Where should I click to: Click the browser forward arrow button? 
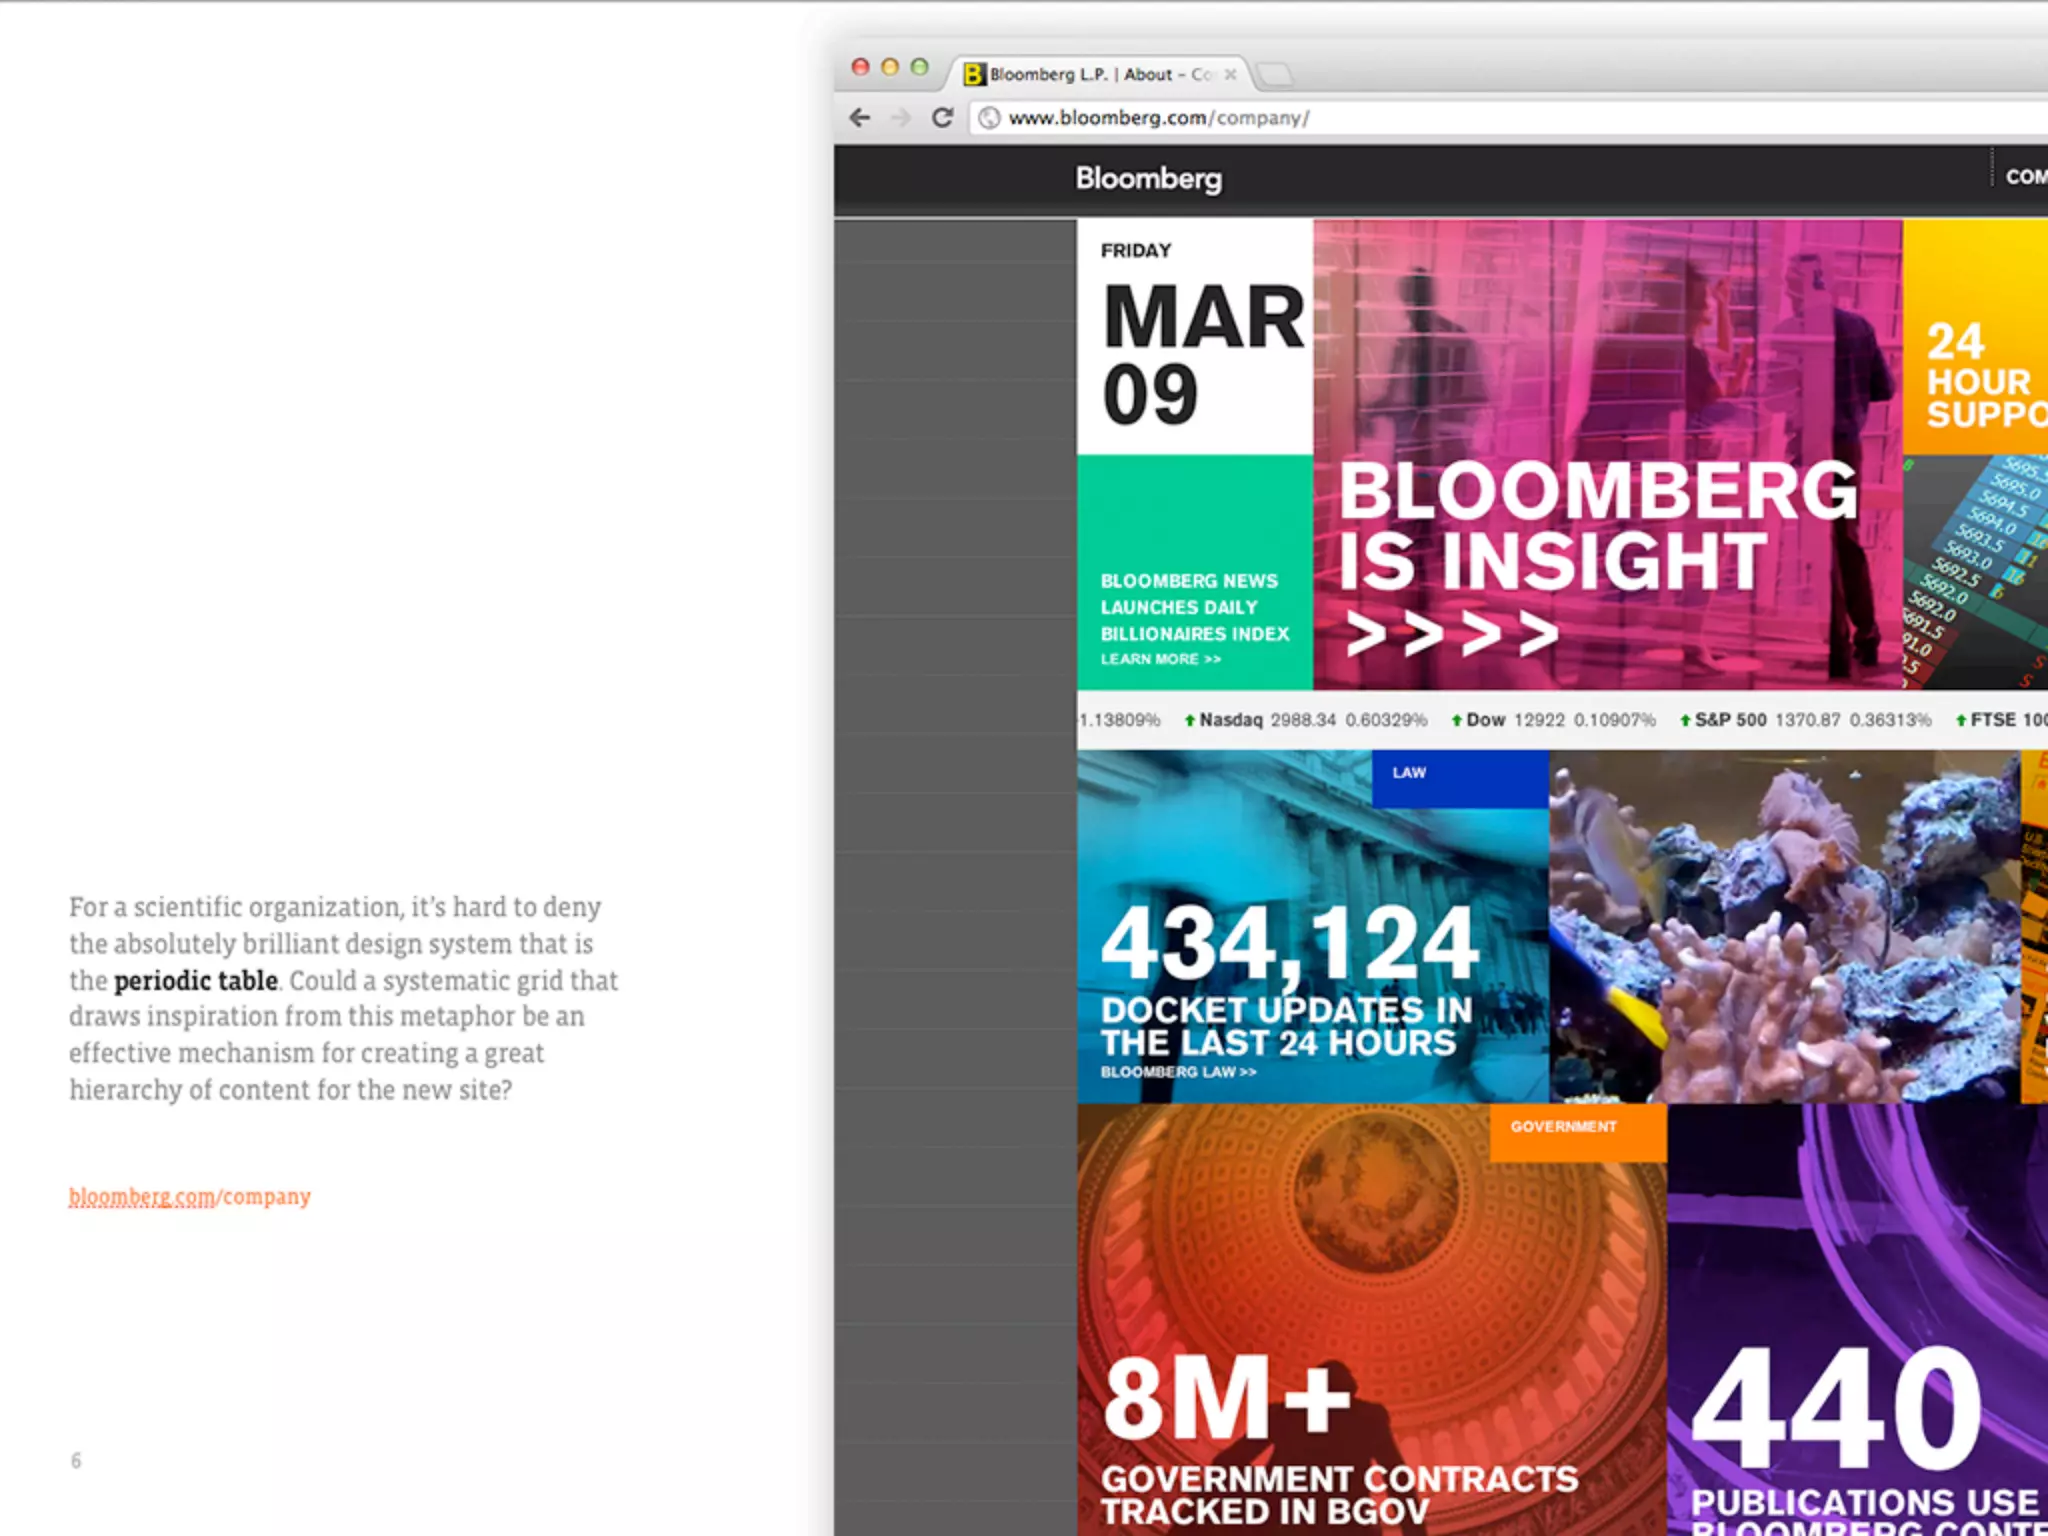(x=901, y=118)
